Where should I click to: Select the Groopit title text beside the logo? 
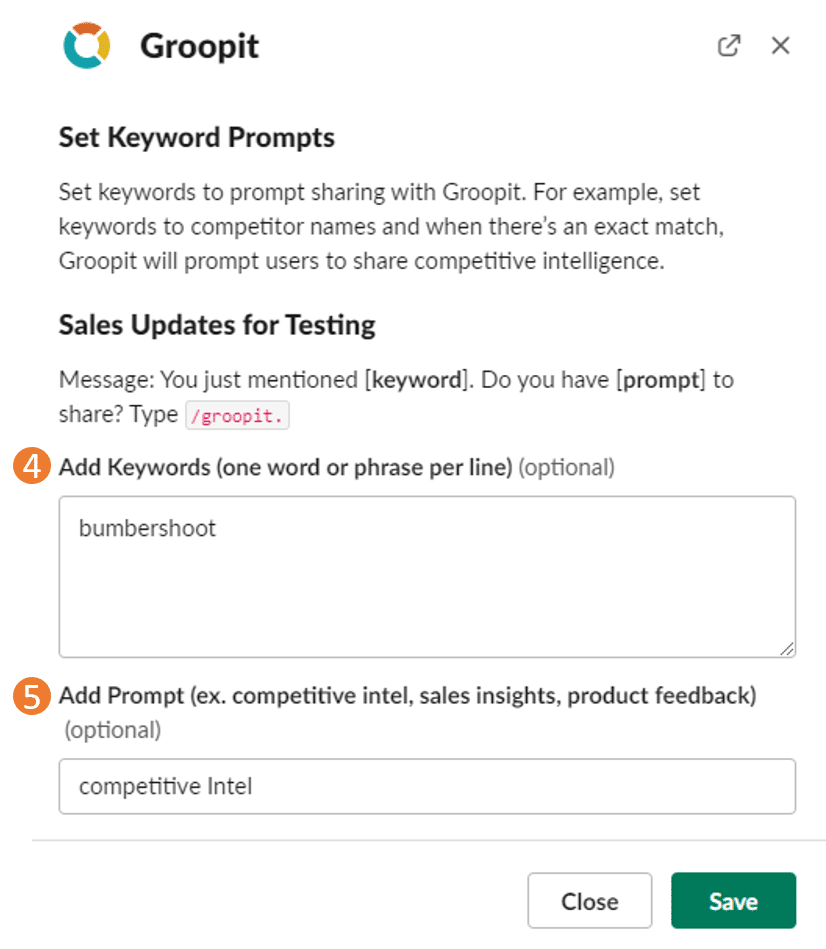click(x=198, y=46)
